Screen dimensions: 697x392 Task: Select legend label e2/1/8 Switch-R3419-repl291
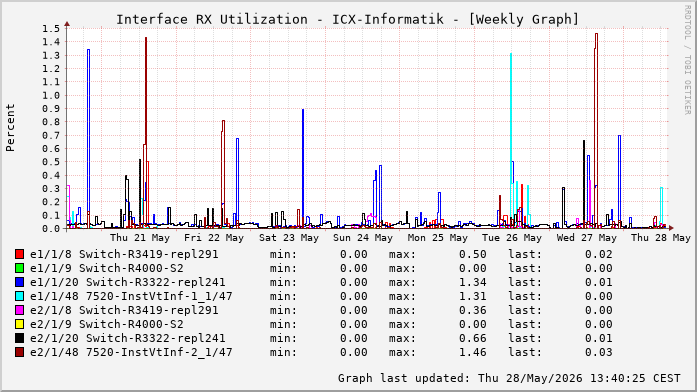click(124, 310)
